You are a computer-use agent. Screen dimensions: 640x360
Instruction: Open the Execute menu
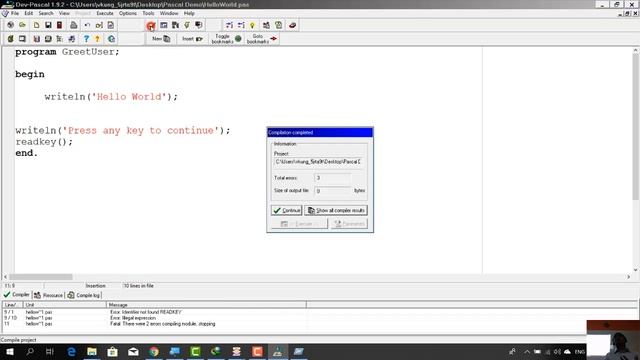105,13
